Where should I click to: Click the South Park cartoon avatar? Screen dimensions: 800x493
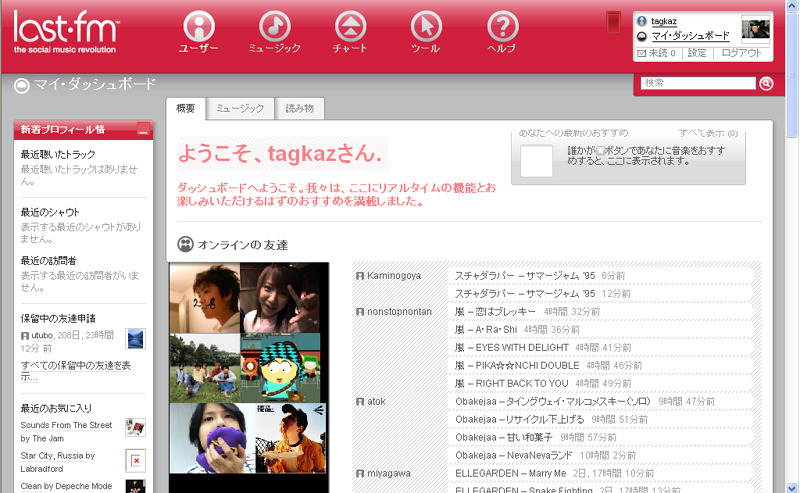pyautogui.click(x=280, y=368)
